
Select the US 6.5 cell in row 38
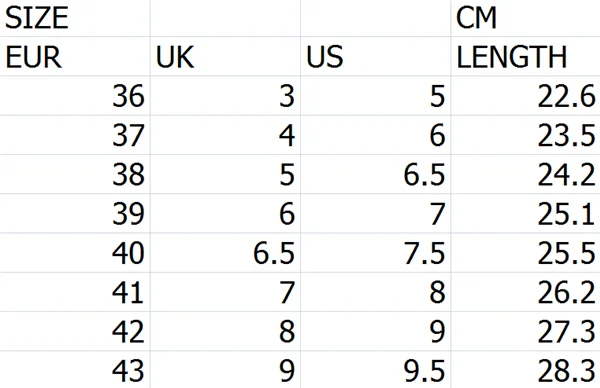[x=376, y=174]
